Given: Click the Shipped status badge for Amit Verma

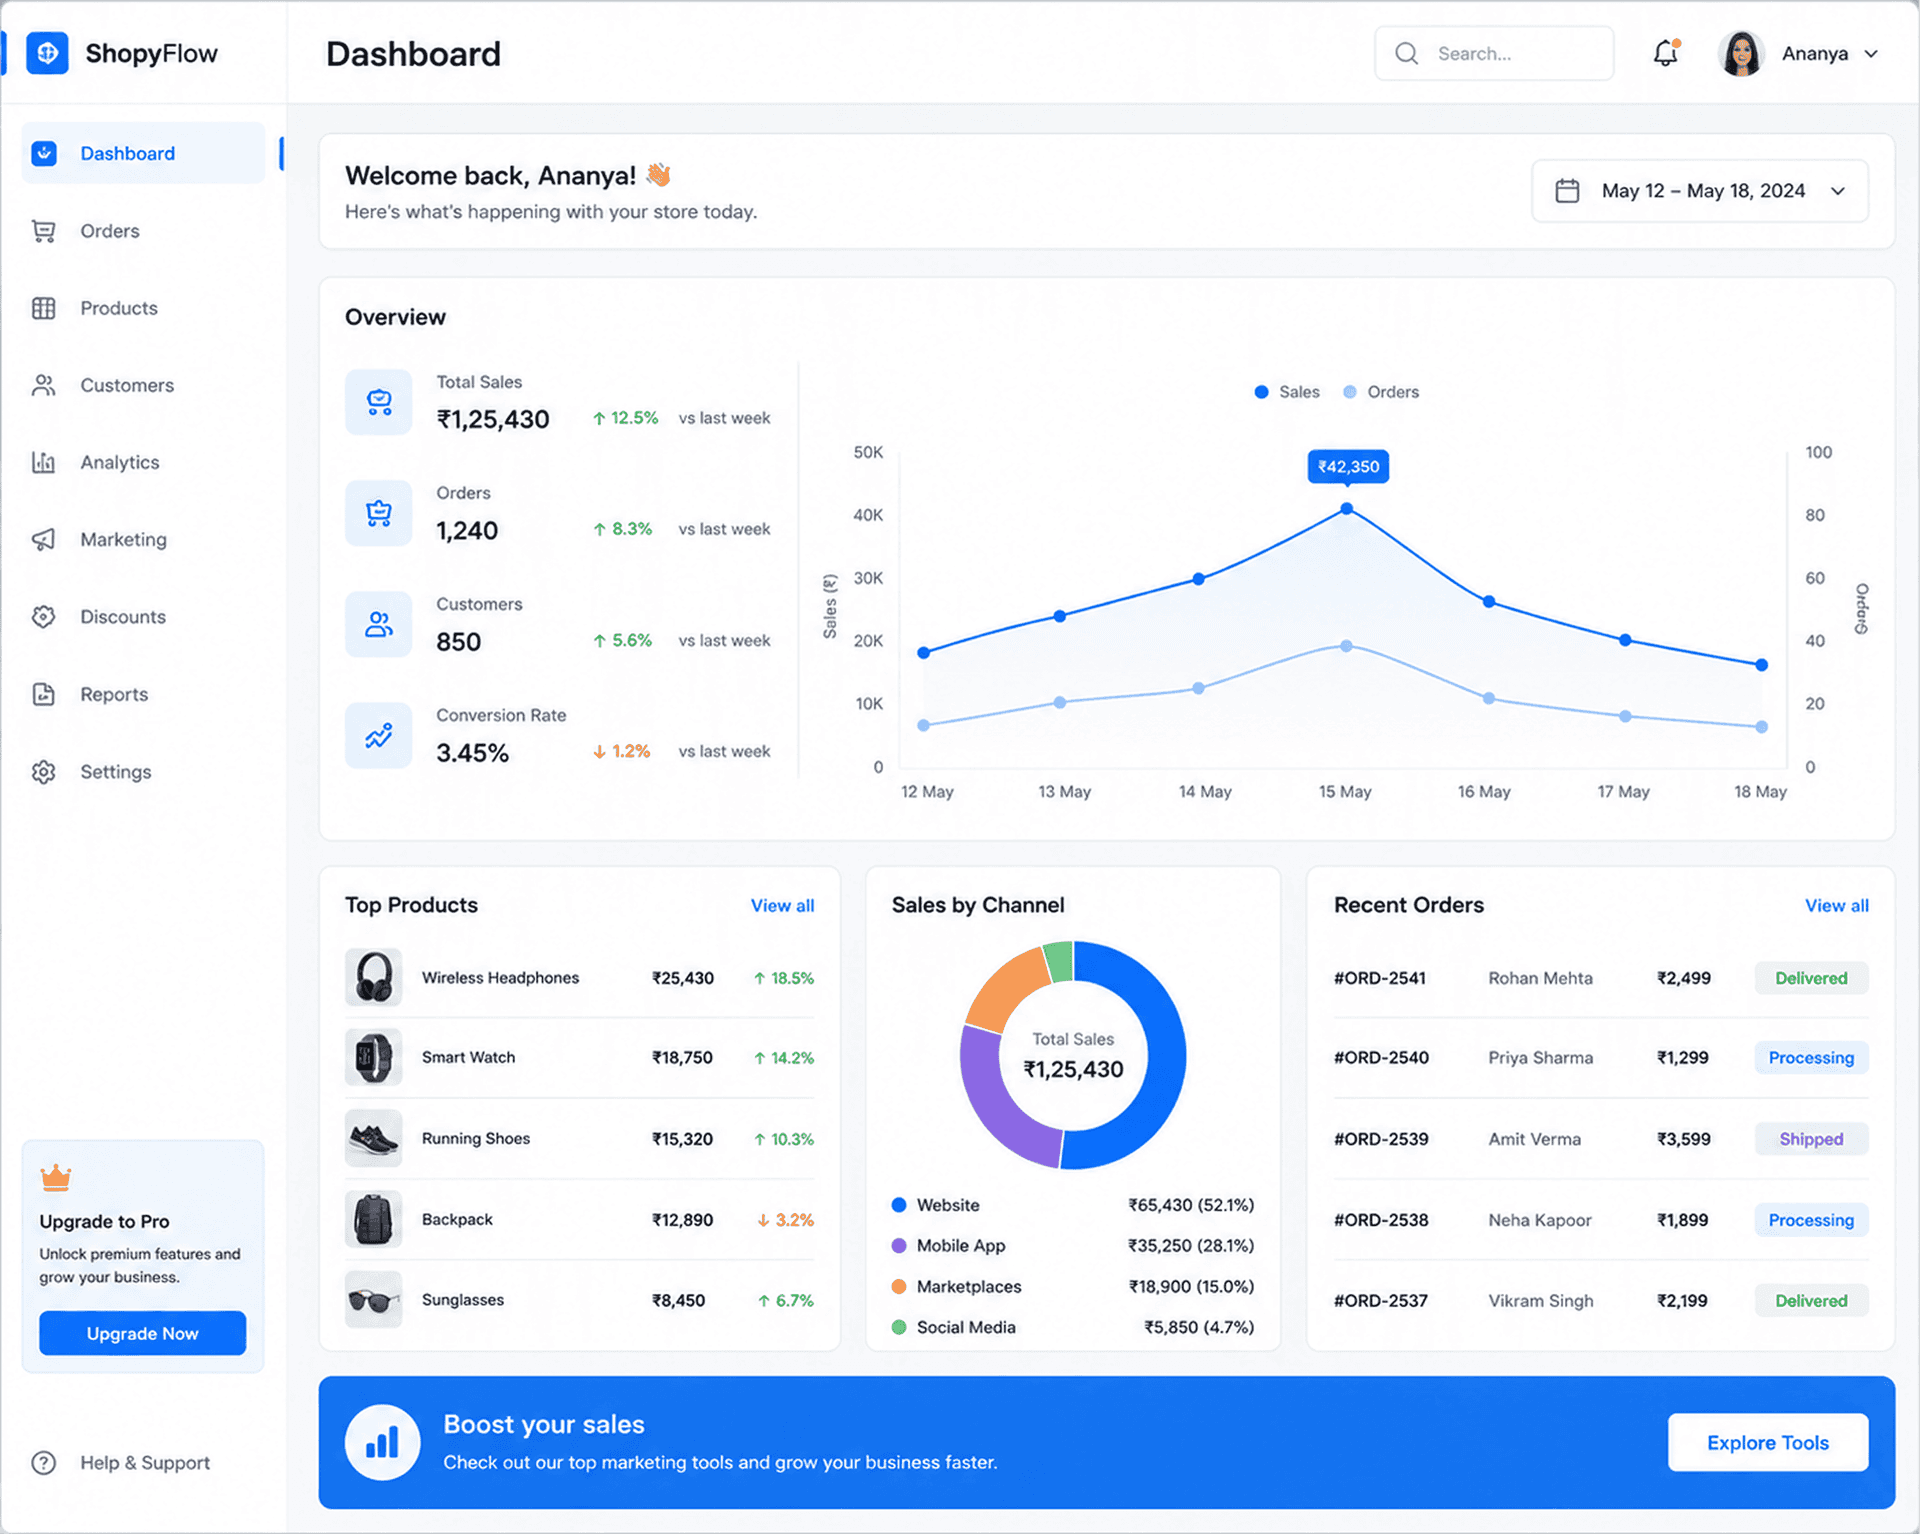Looking at the screenshot, I should [x=1811, y=1139].
